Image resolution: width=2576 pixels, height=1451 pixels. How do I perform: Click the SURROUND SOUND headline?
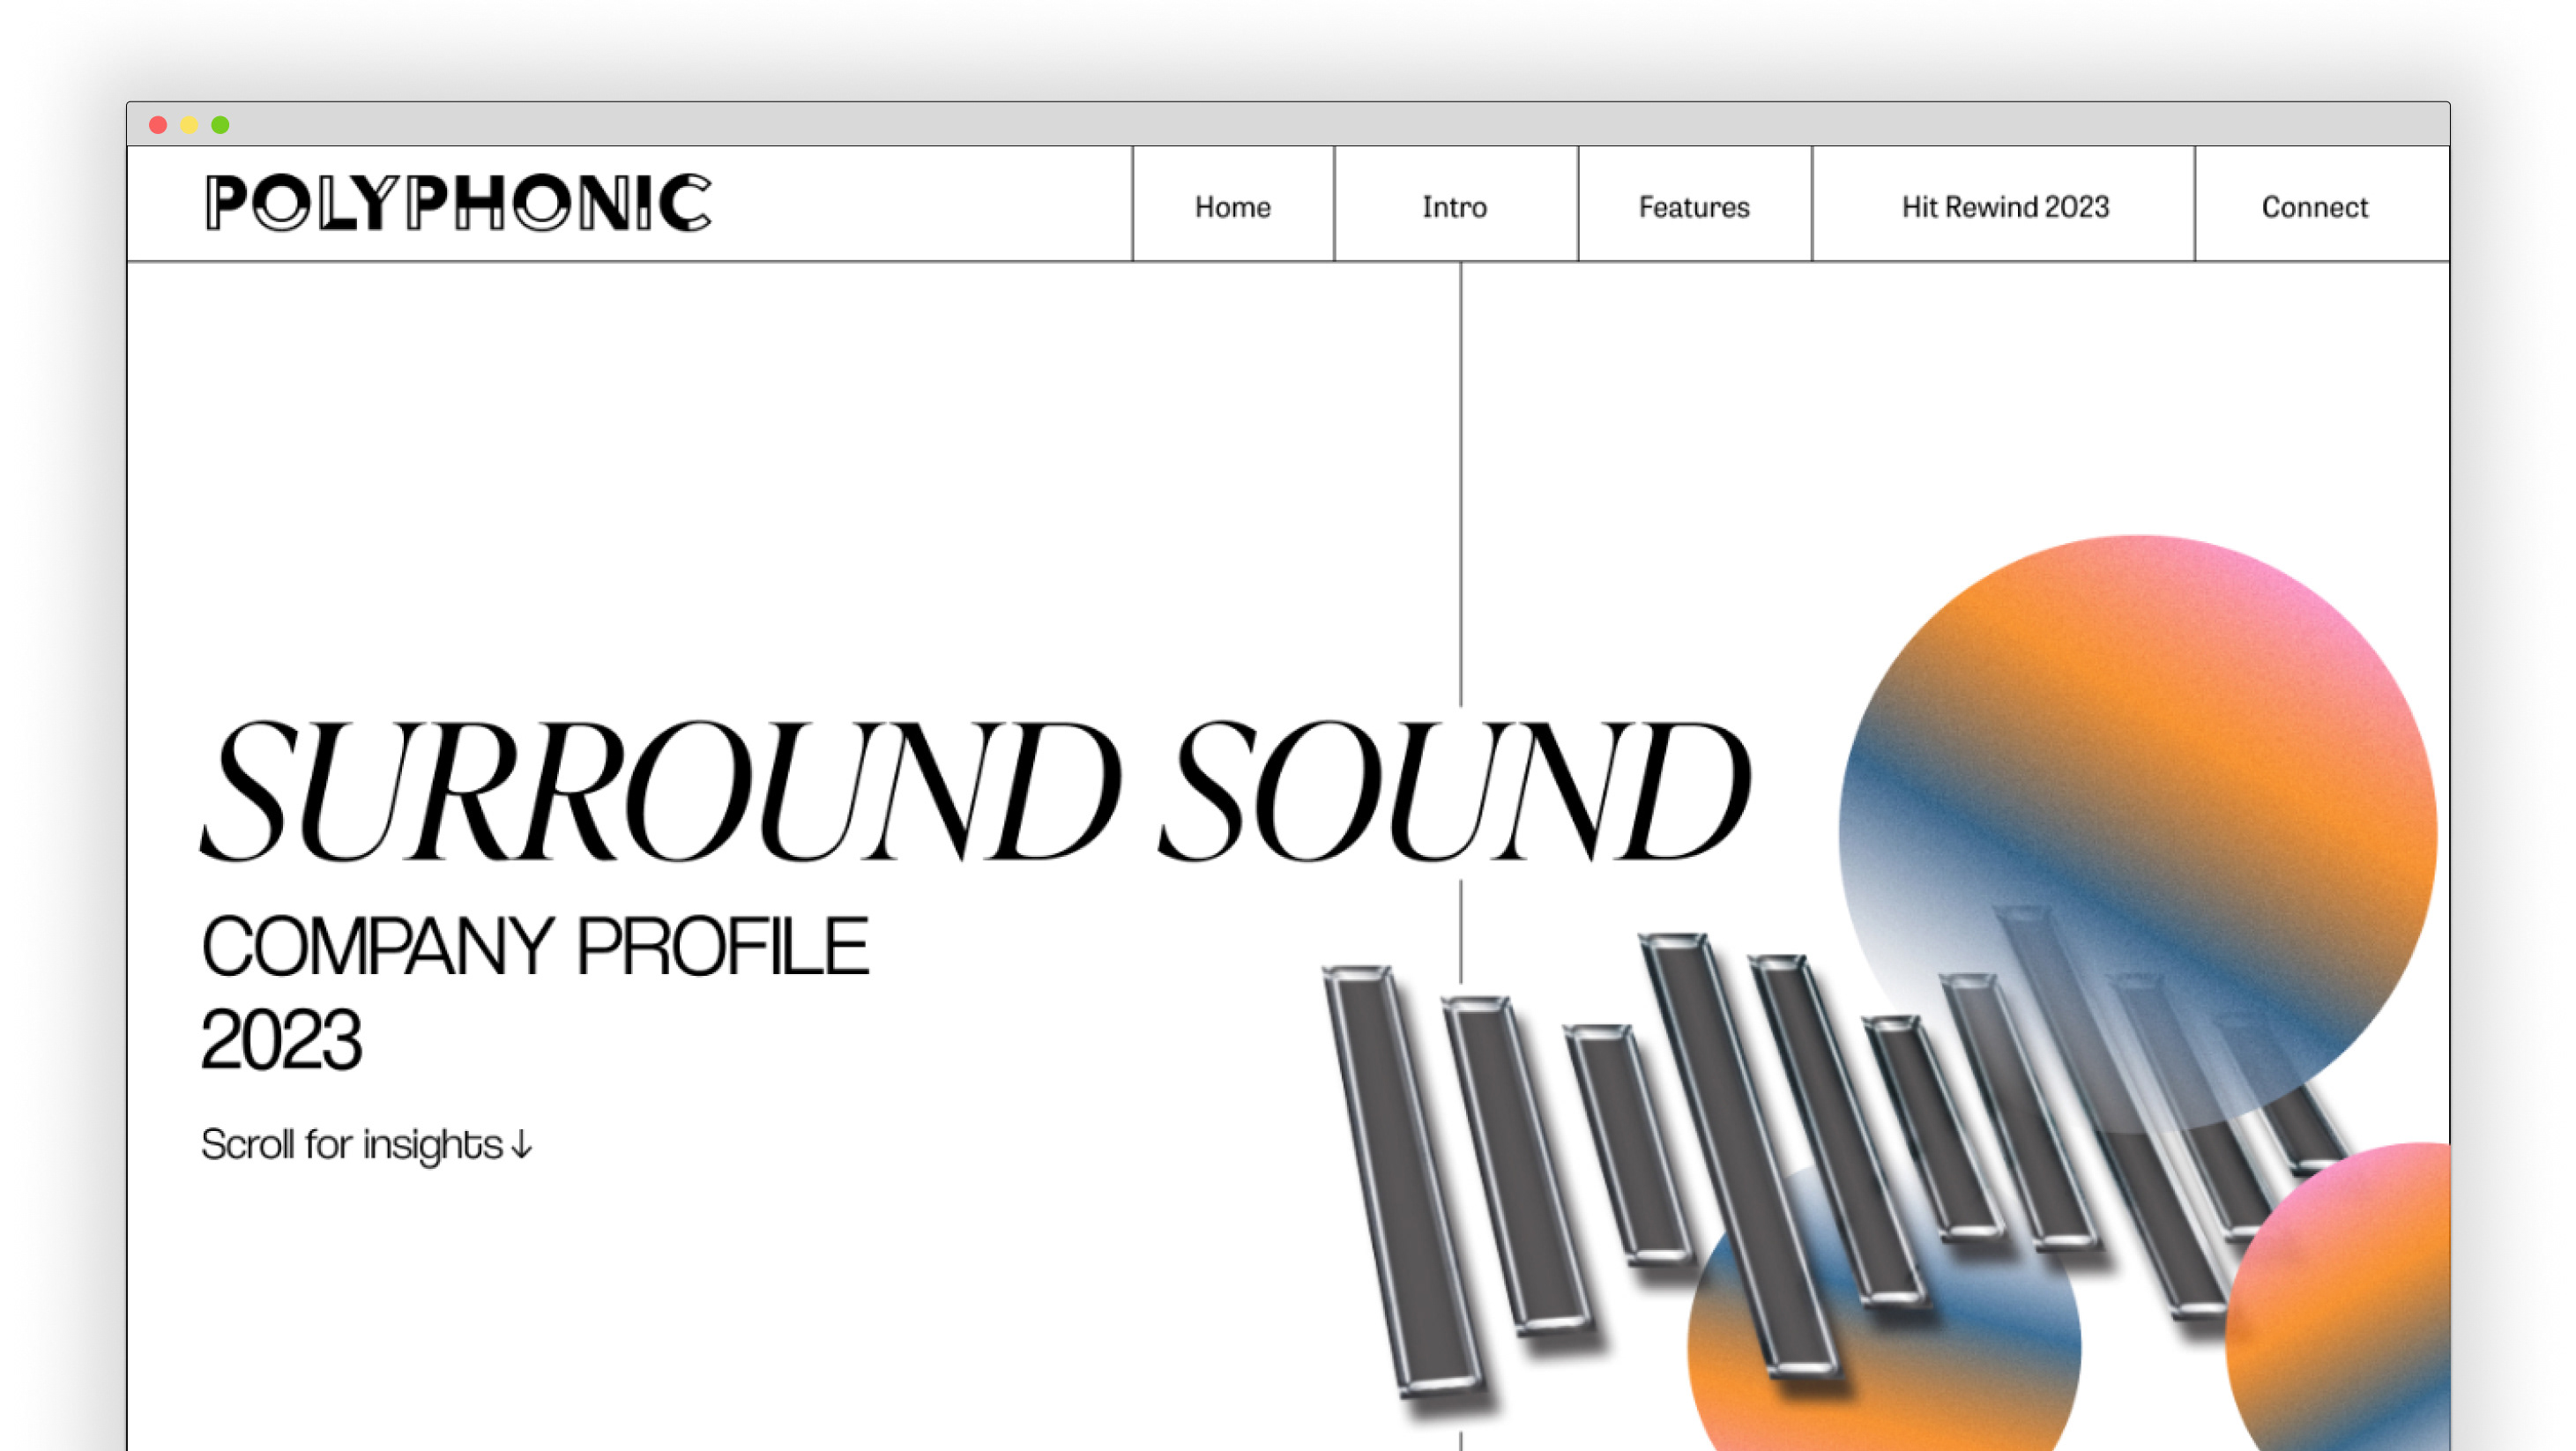[975, 790]
